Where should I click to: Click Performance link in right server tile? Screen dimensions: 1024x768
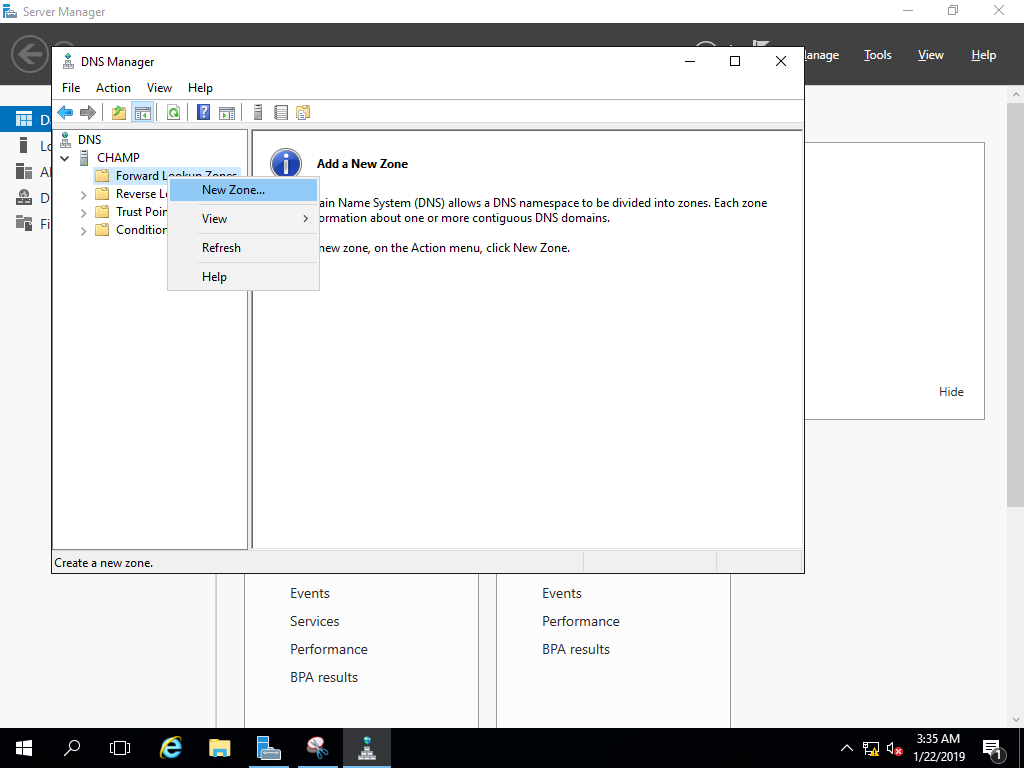click(x=581, y=621)
